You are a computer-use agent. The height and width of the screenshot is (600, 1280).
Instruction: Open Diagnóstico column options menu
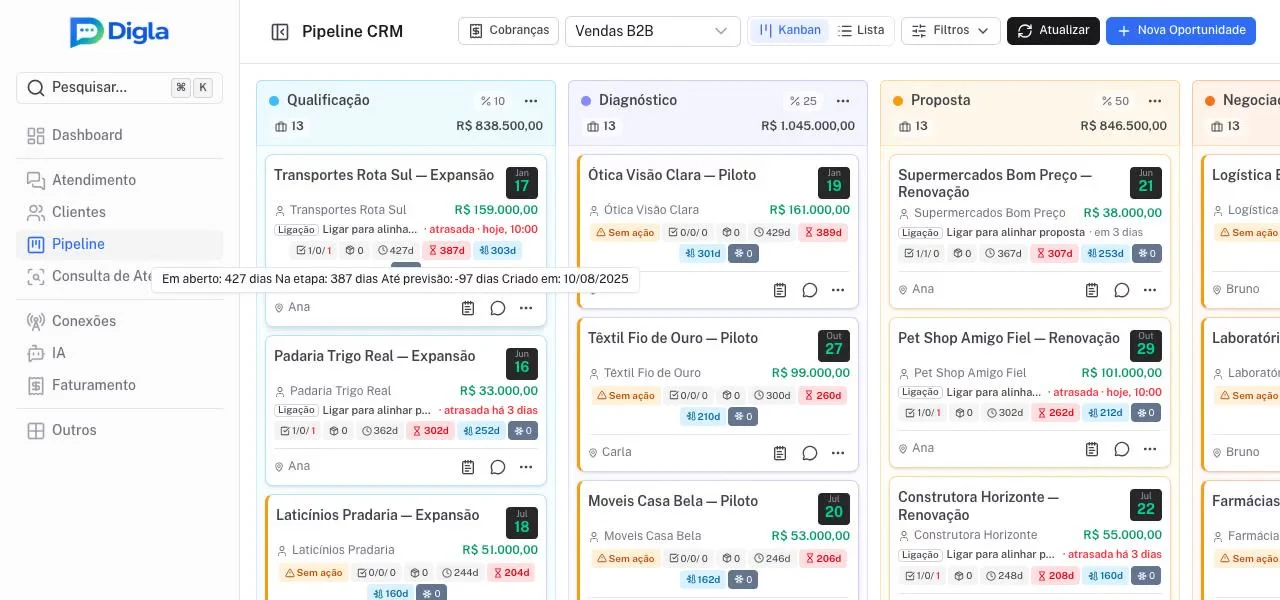(843, 101)
